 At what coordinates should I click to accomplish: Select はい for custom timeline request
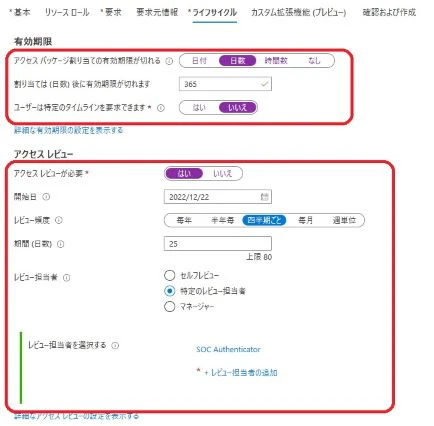tap(199, 108)
